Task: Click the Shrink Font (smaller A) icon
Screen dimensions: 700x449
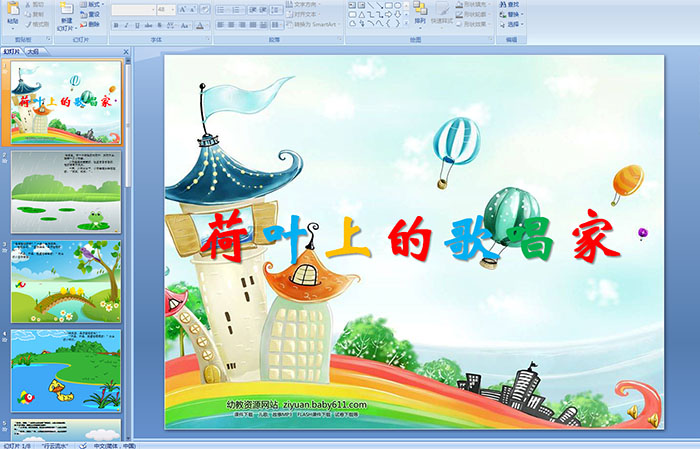Action: (192, 9)
